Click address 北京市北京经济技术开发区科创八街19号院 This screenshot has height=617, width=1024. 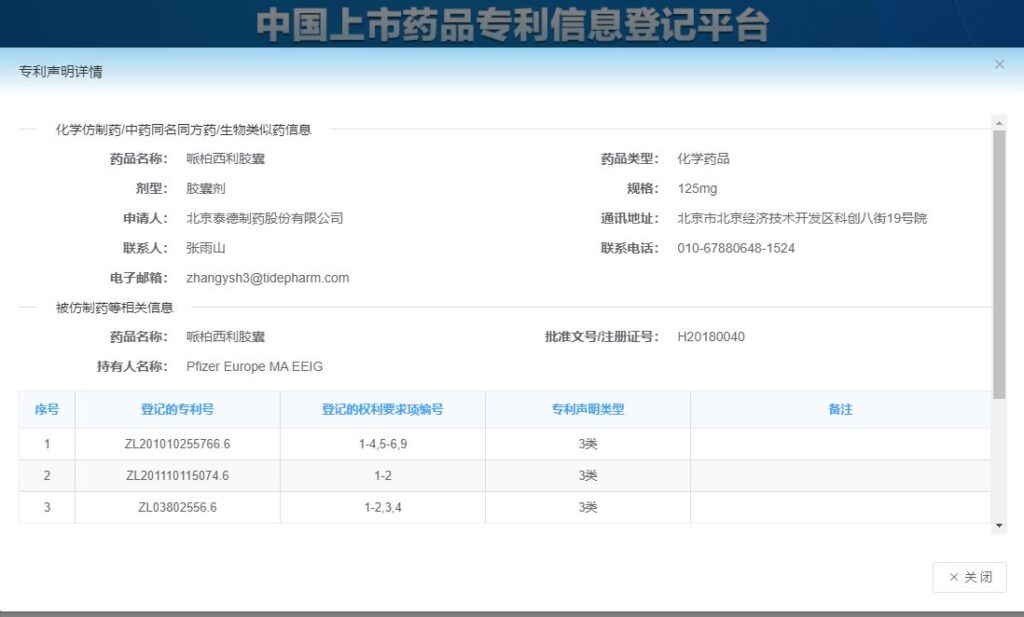pyautogui.click(x=802, y=218)
